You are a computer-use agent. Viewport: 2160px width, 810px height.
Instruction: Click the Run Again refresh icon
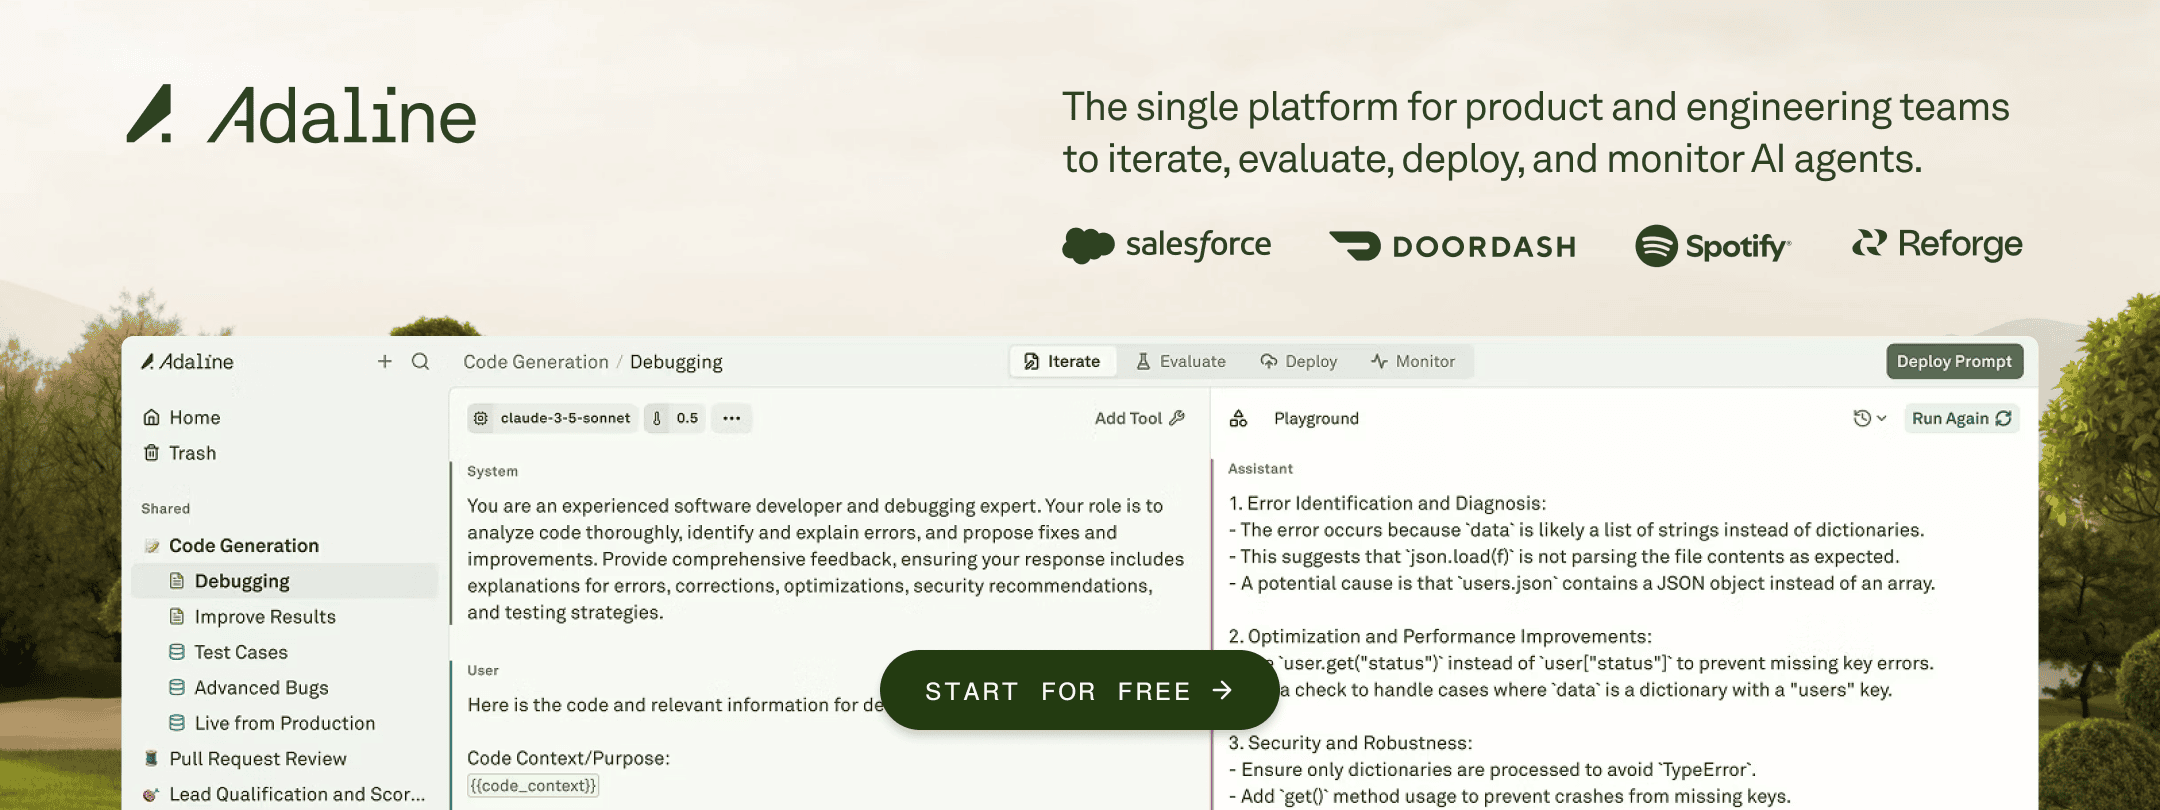(2003, 418)
